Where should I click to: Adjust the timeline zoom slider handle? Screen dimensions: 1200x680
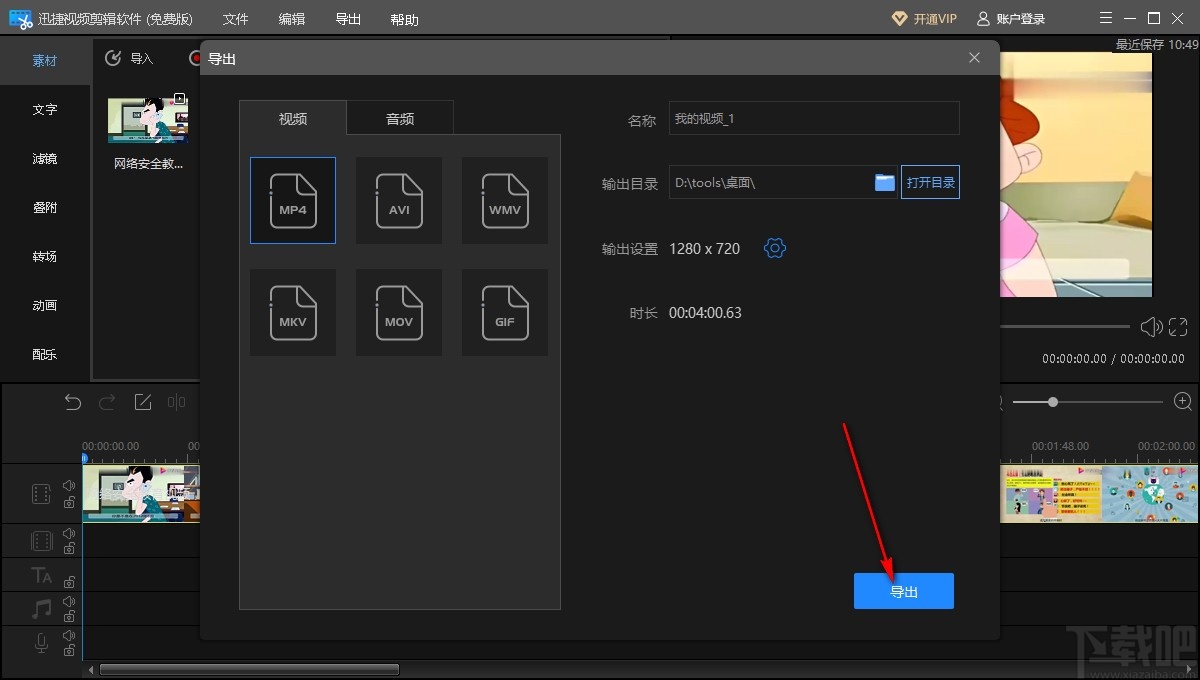[x=1053, y=402]
